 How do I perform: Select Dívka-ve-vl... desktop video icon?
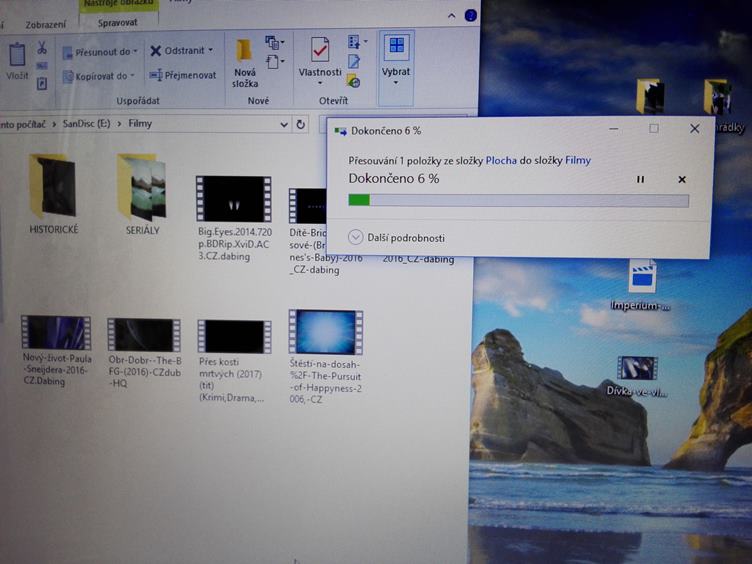(637, 377)
